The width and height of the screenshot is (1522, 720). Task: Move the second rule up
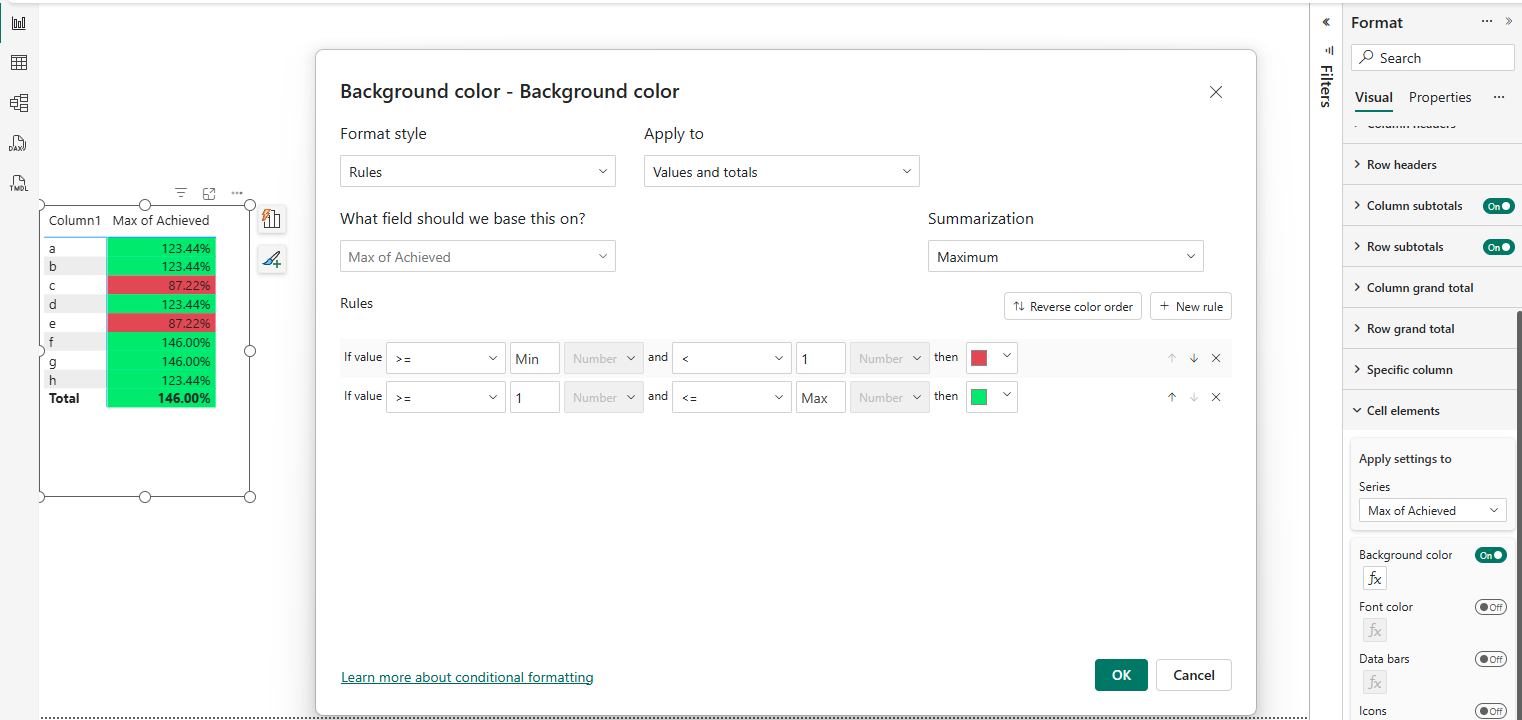[1172, 397]
